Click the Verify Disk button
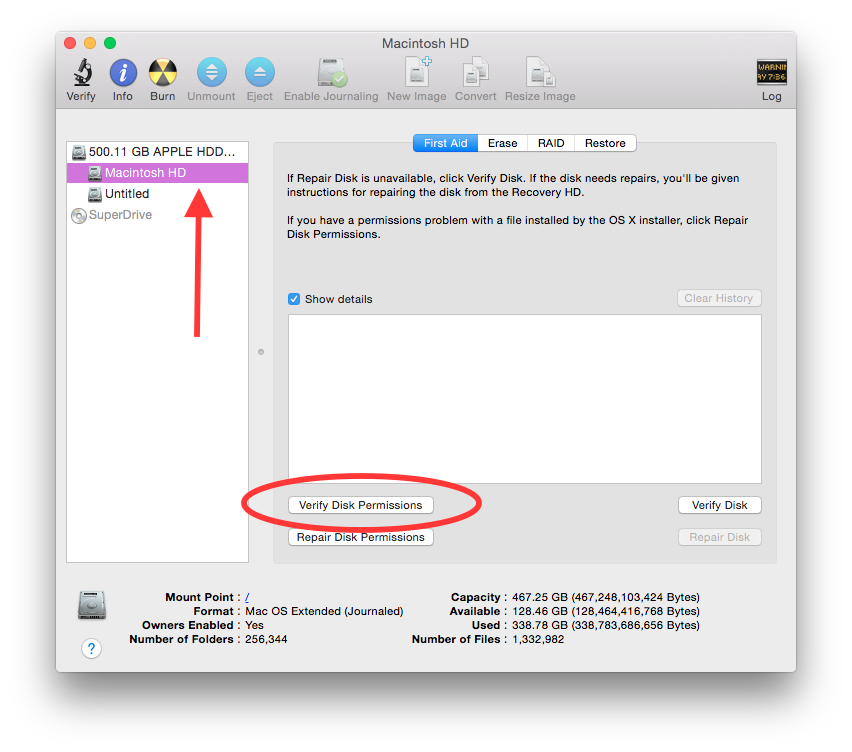 [719, 505]
